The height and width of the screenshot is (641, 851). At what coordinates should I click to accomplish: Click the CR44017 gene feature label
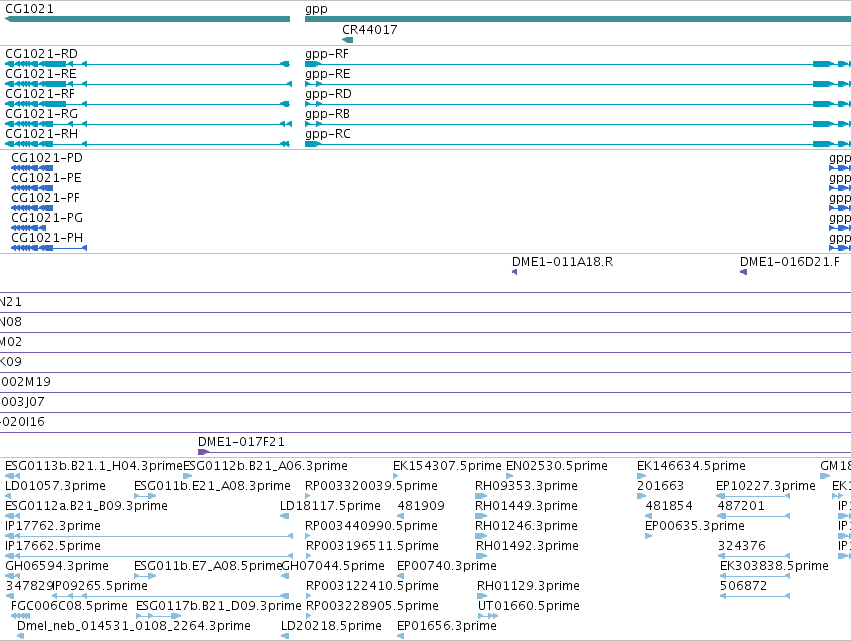point(370,30)
